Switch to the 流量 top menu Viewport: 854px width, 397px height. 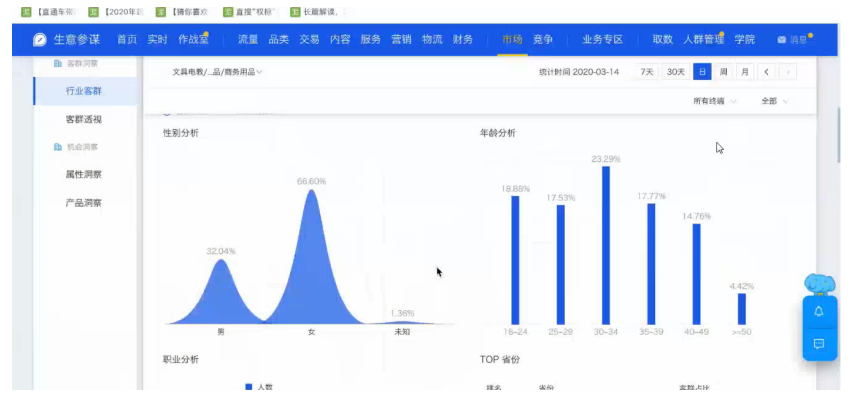(x=248, y=40)
